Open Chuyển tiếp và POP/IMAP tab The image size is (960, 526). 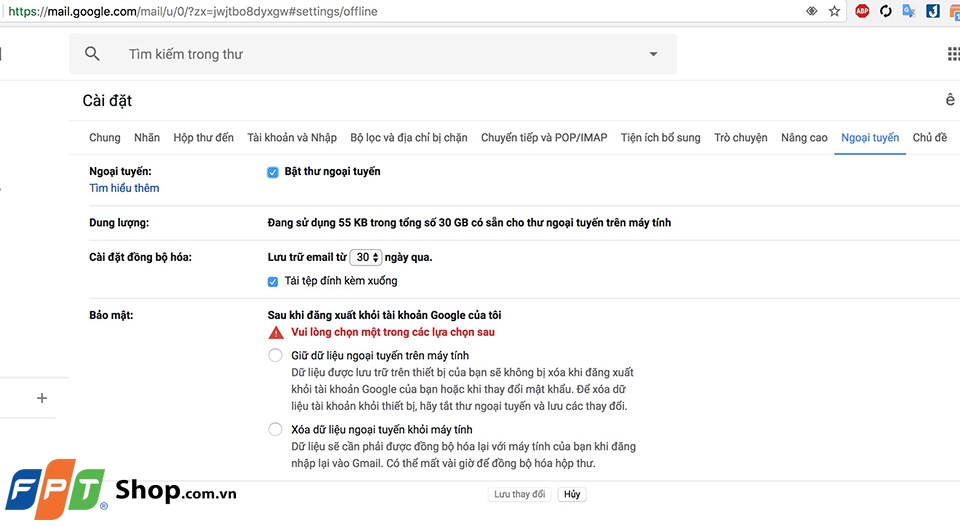(x=544, y=138)
